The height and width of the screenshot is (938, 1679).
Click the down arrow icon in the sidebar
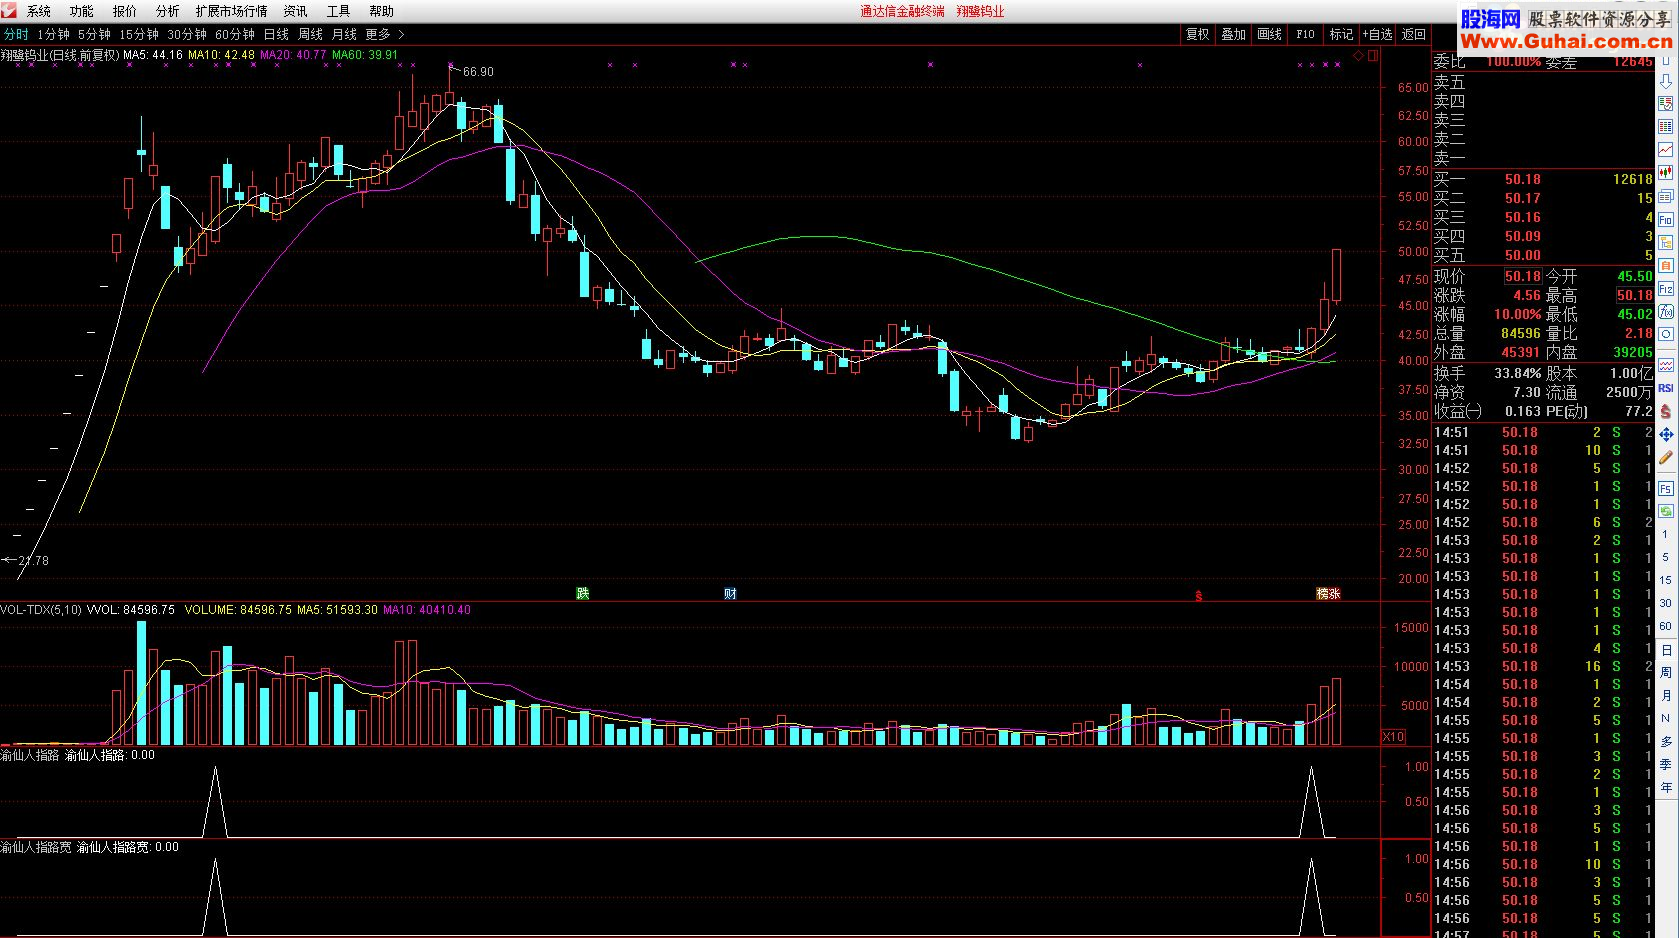pyautogui.click(x=1666, y=81)
